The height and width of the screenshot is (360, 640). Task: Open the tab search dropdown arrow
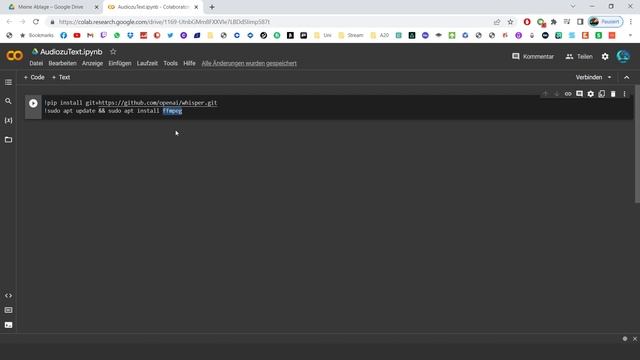(x=573, y=7)
